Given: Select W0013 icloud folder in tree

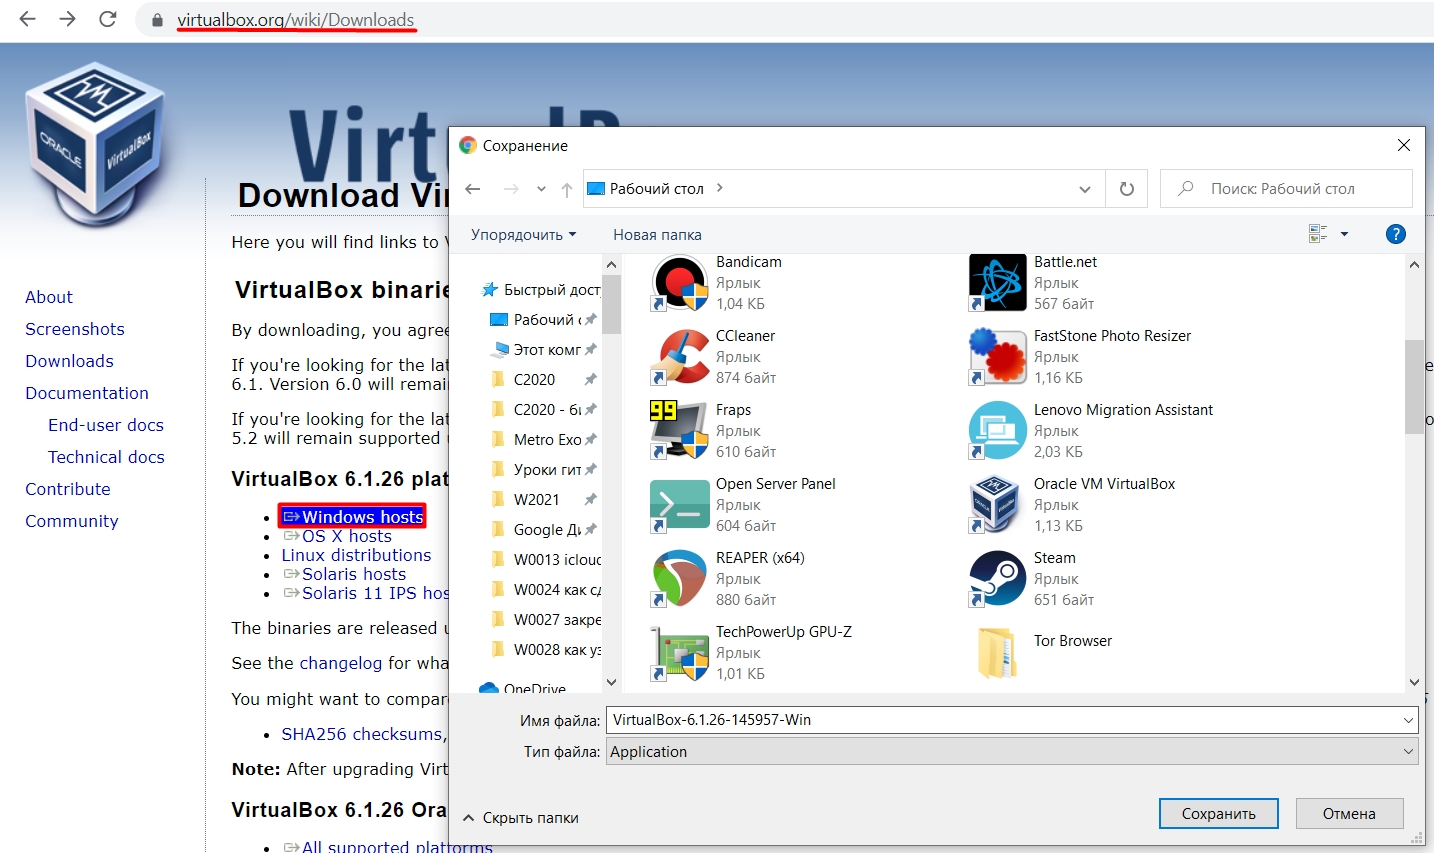Looking at the screenshot, I should pos(545,560).
